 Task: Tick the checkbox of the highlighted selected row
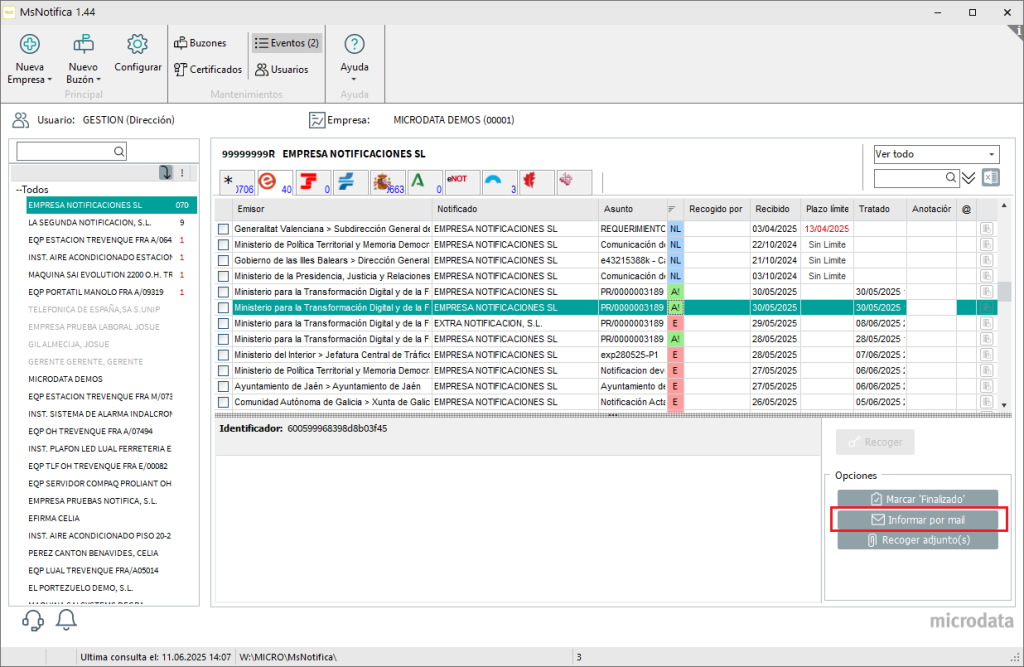(x=223, y=308)
